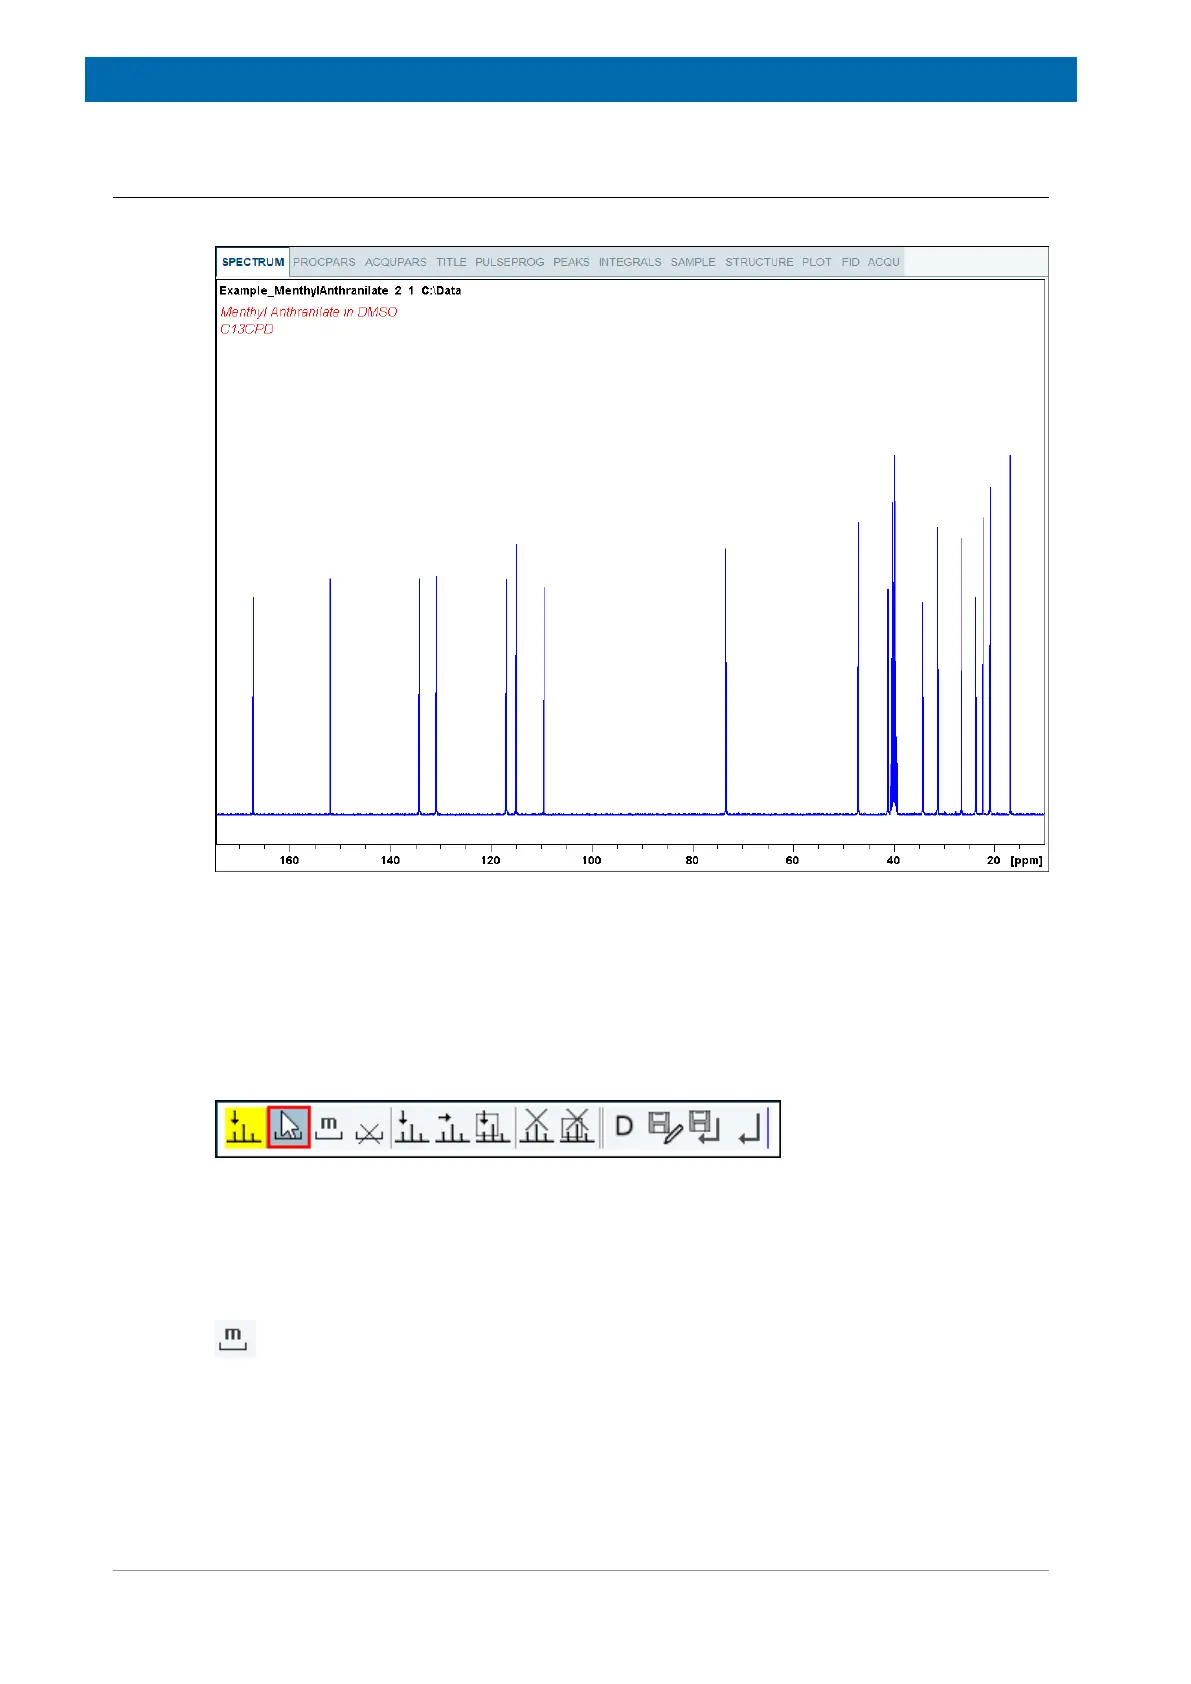Click the right-arrow peak picking icon

452,1127
